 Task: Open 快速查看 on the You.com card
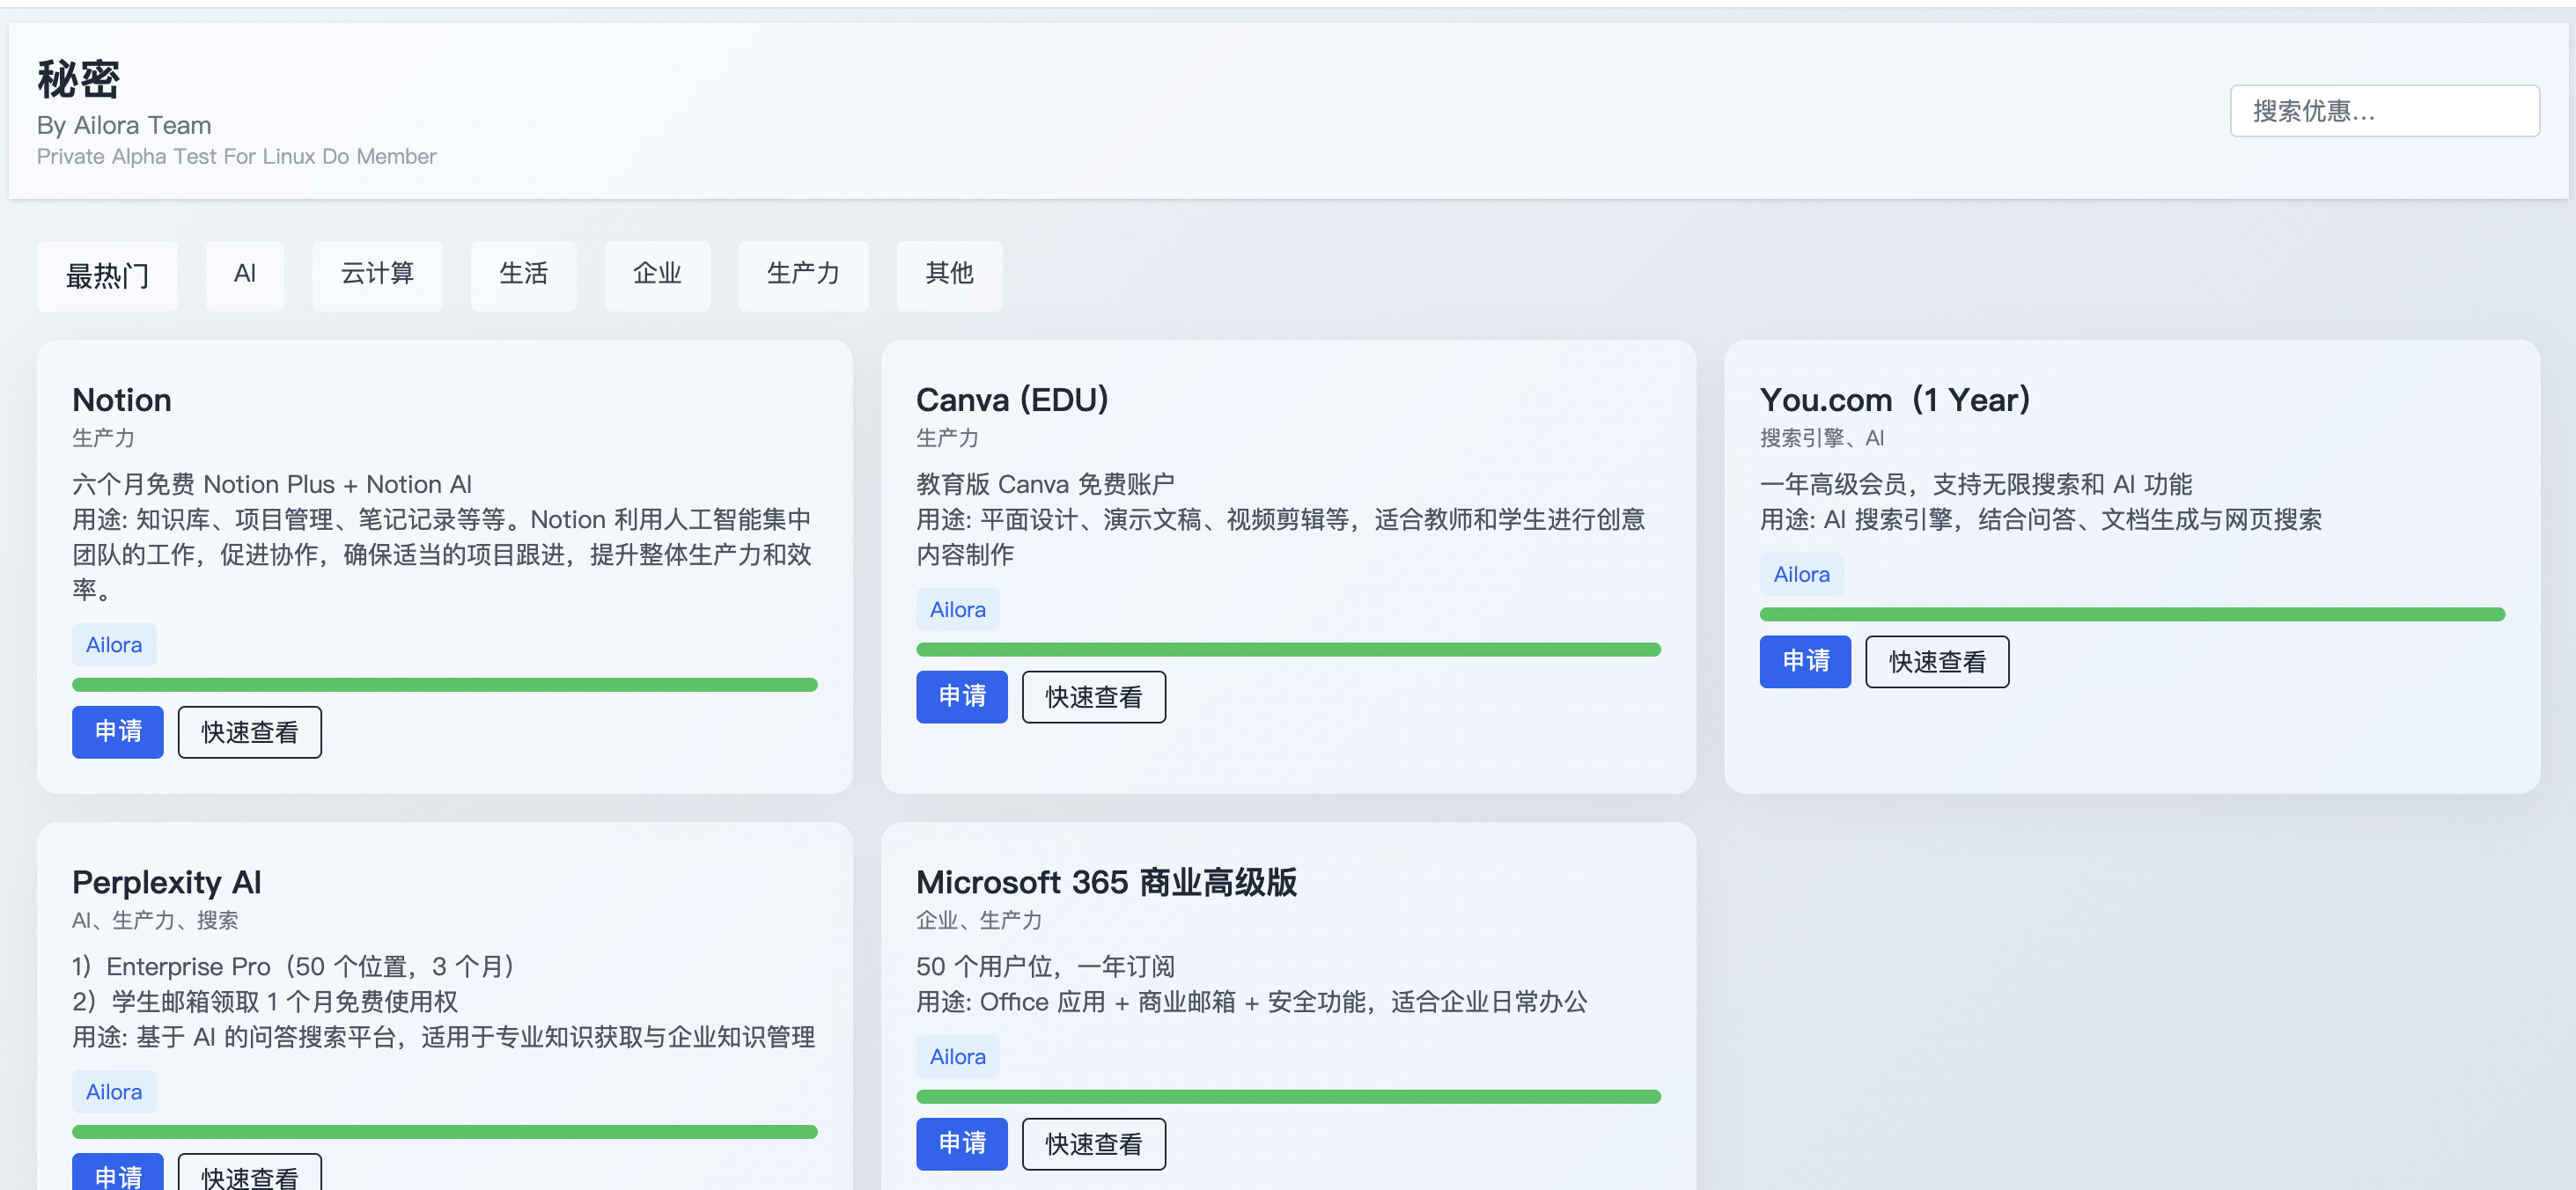click(x=1937, y=662)
